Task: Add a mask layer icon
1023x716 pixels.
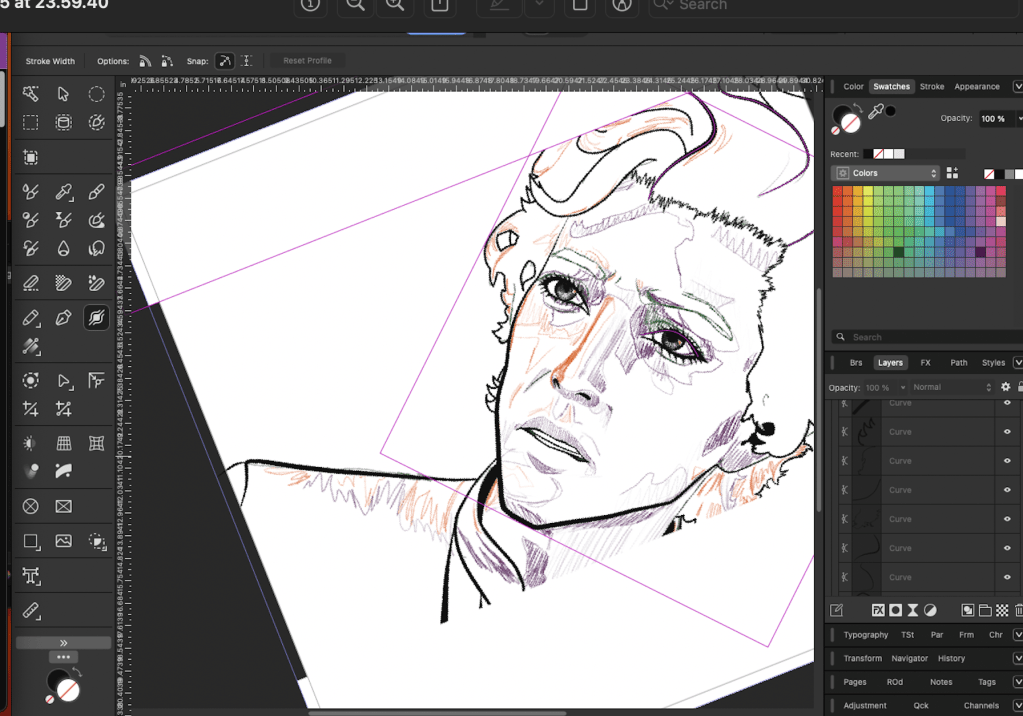Action: click(896, 610)
